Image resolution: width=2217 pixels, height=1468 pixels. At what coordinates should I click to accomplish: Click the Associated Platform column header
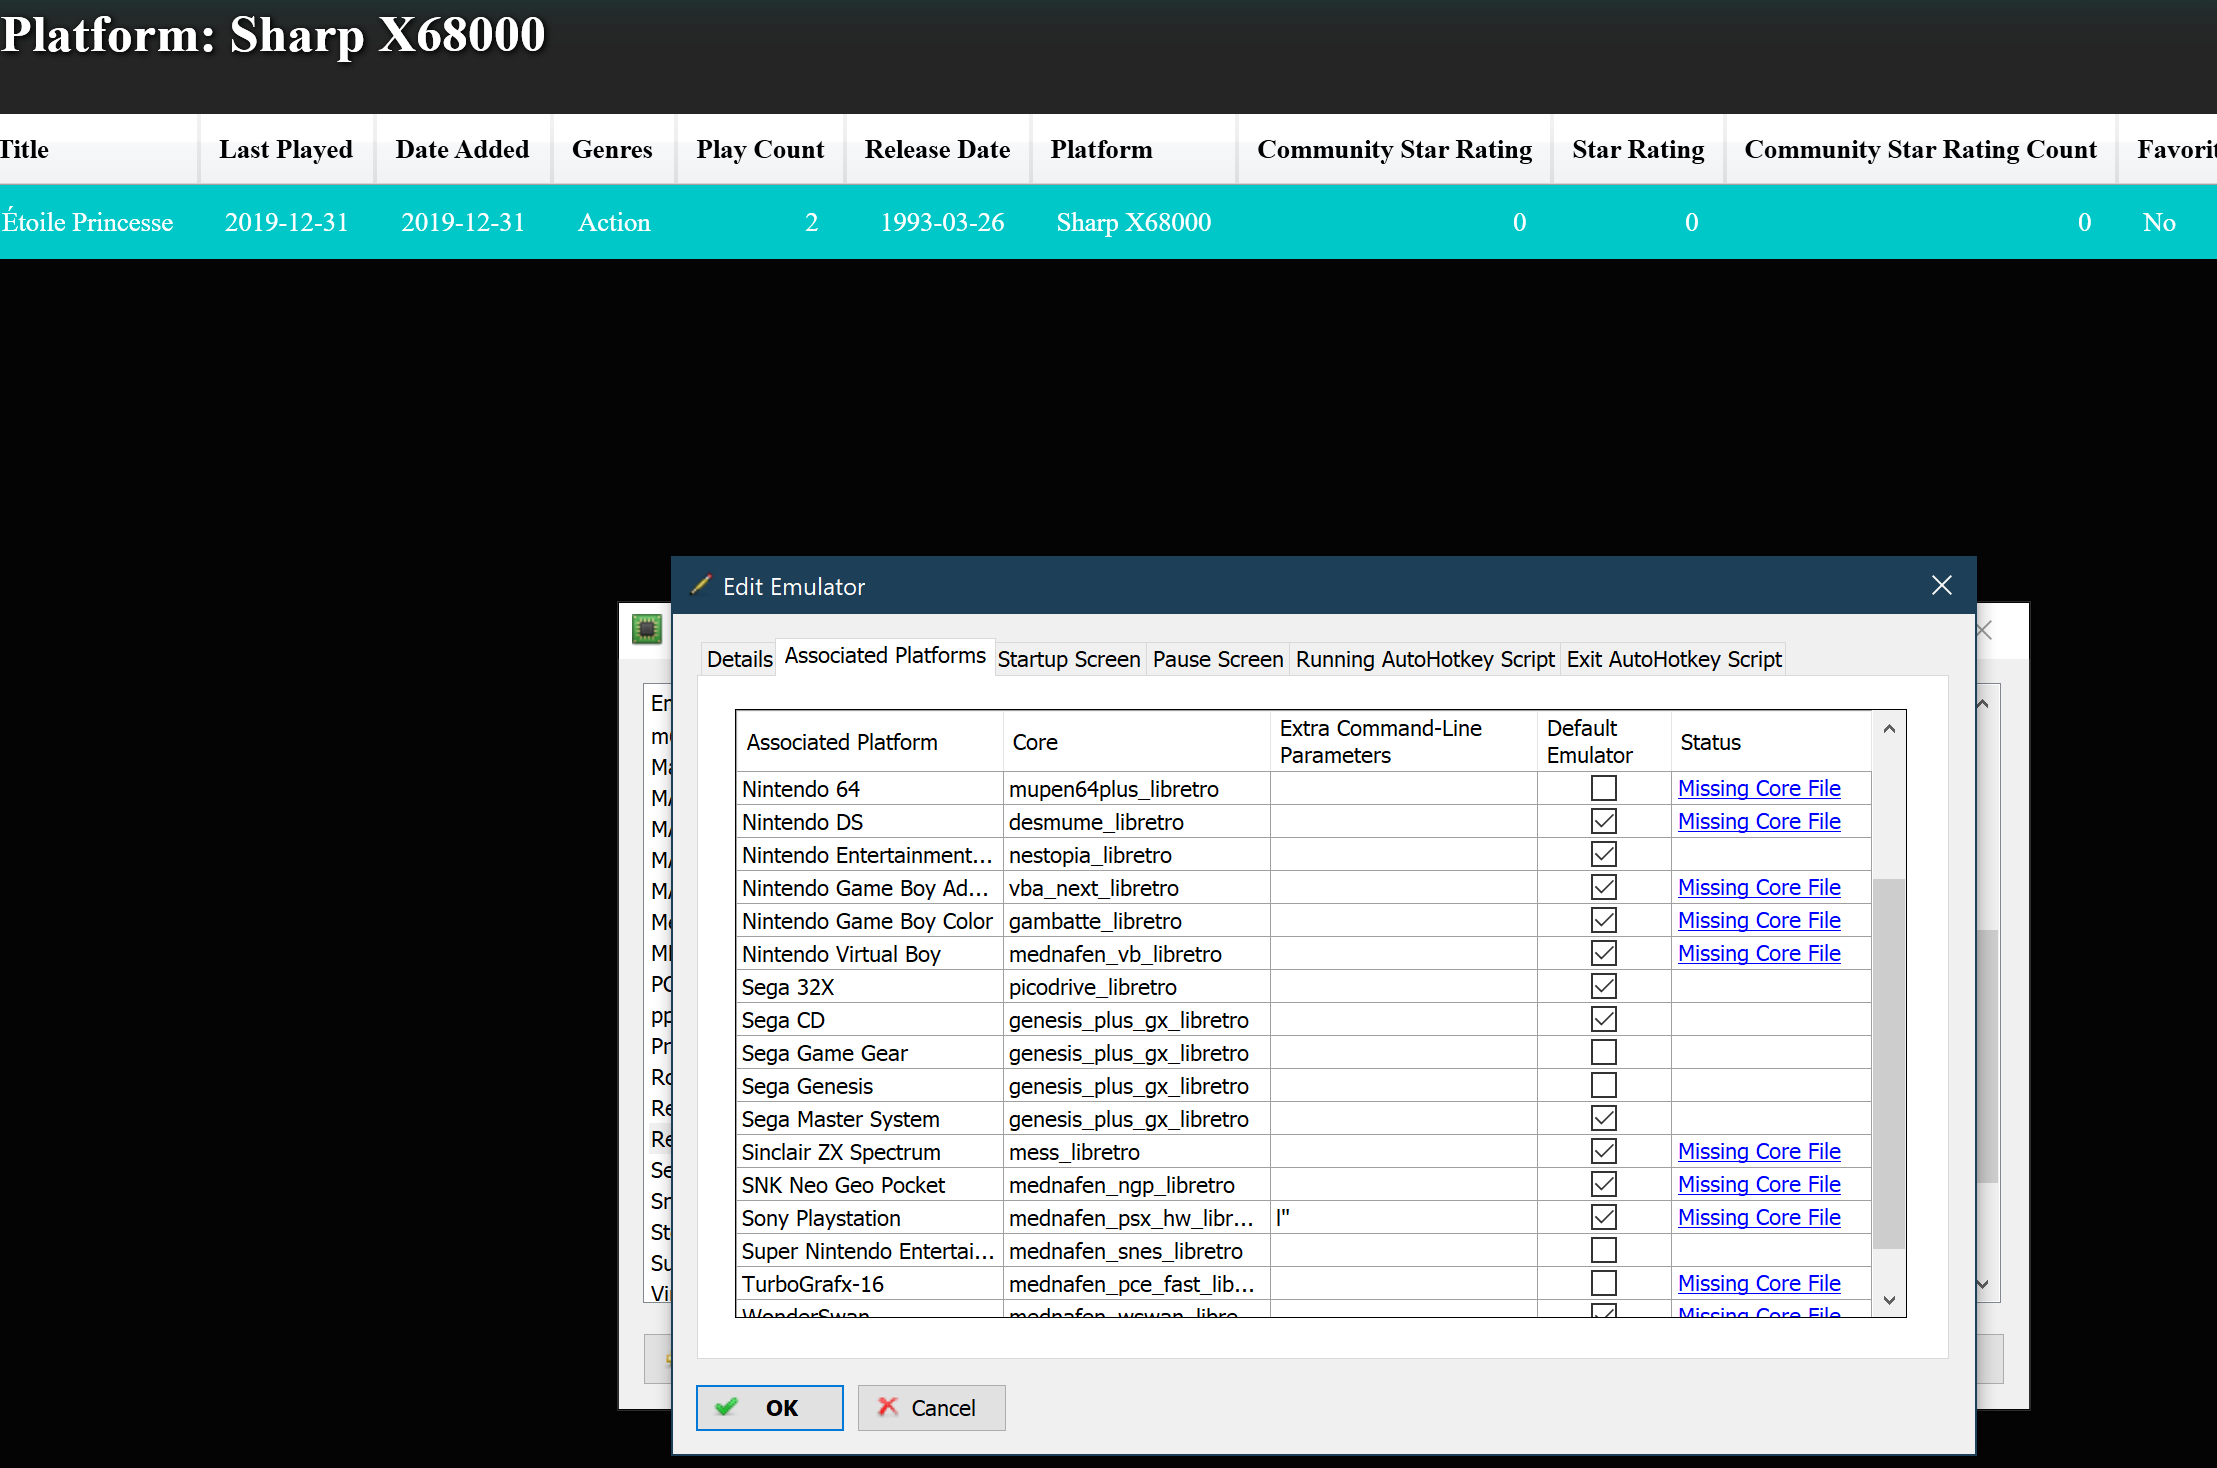tap(869, 741)
